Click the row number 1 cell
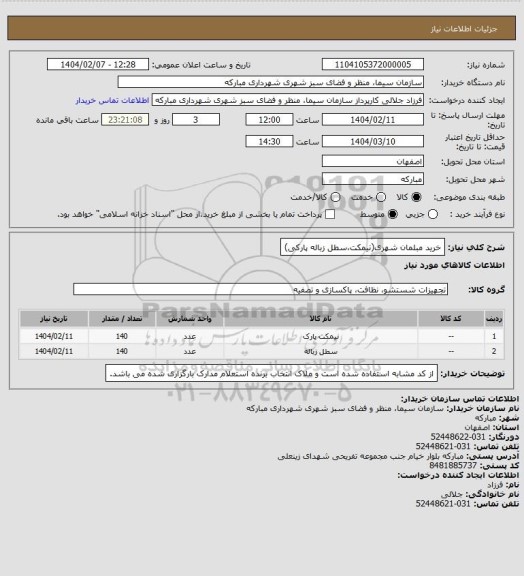 click(494, 336)
